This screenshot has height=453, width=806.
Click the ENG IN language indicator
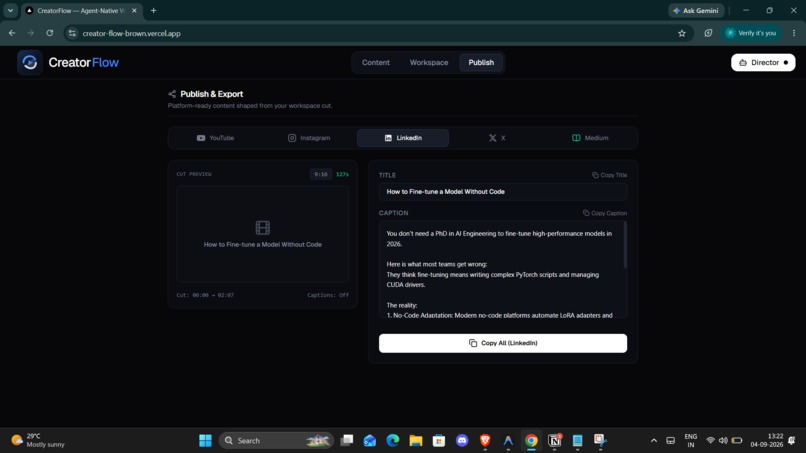(691, 441)
